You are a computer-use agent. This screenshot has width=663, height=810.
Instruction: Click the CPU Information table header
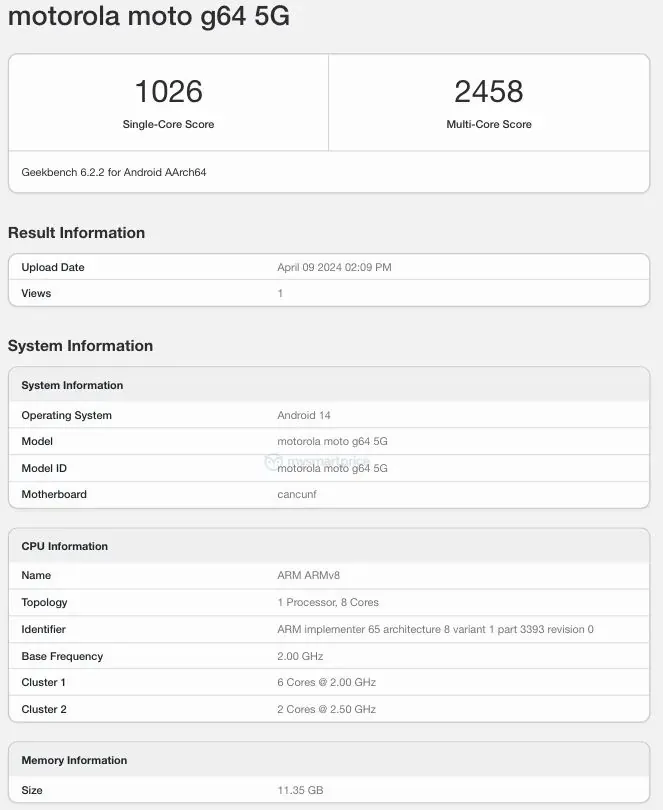coord(64,547)
